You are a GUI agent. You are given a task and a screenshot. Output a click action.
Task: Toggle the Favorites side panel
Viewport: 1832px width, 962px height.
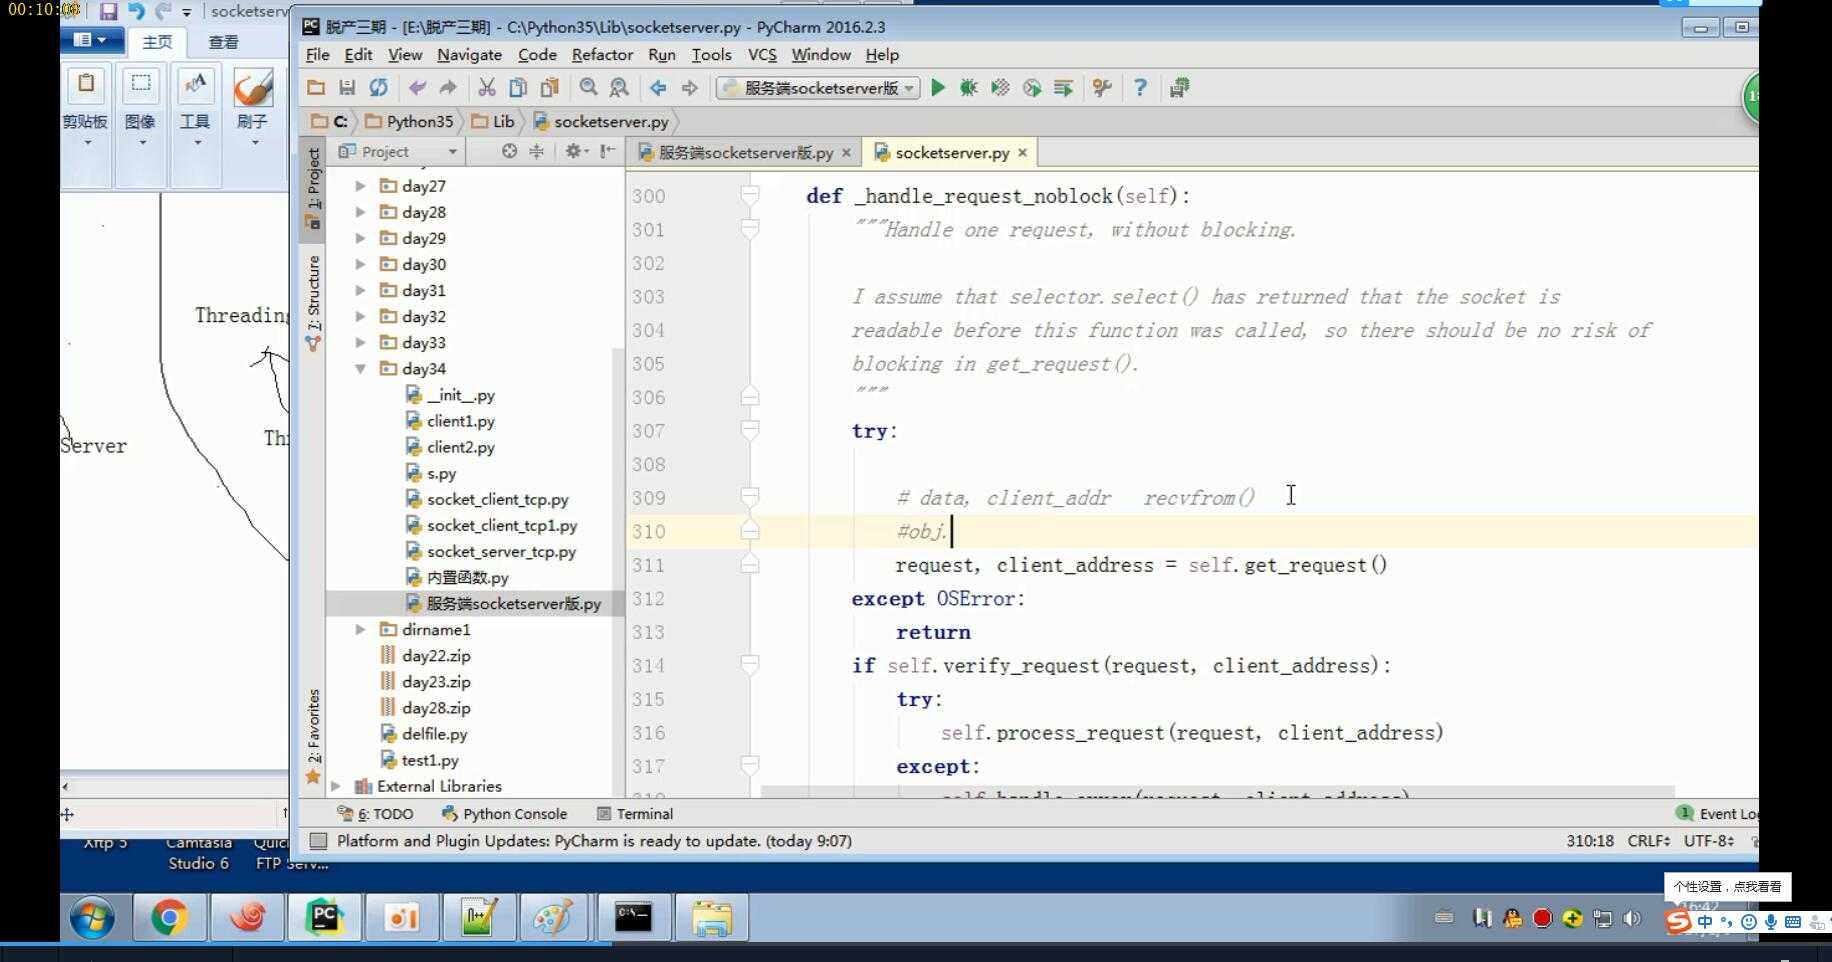point(313,736)
